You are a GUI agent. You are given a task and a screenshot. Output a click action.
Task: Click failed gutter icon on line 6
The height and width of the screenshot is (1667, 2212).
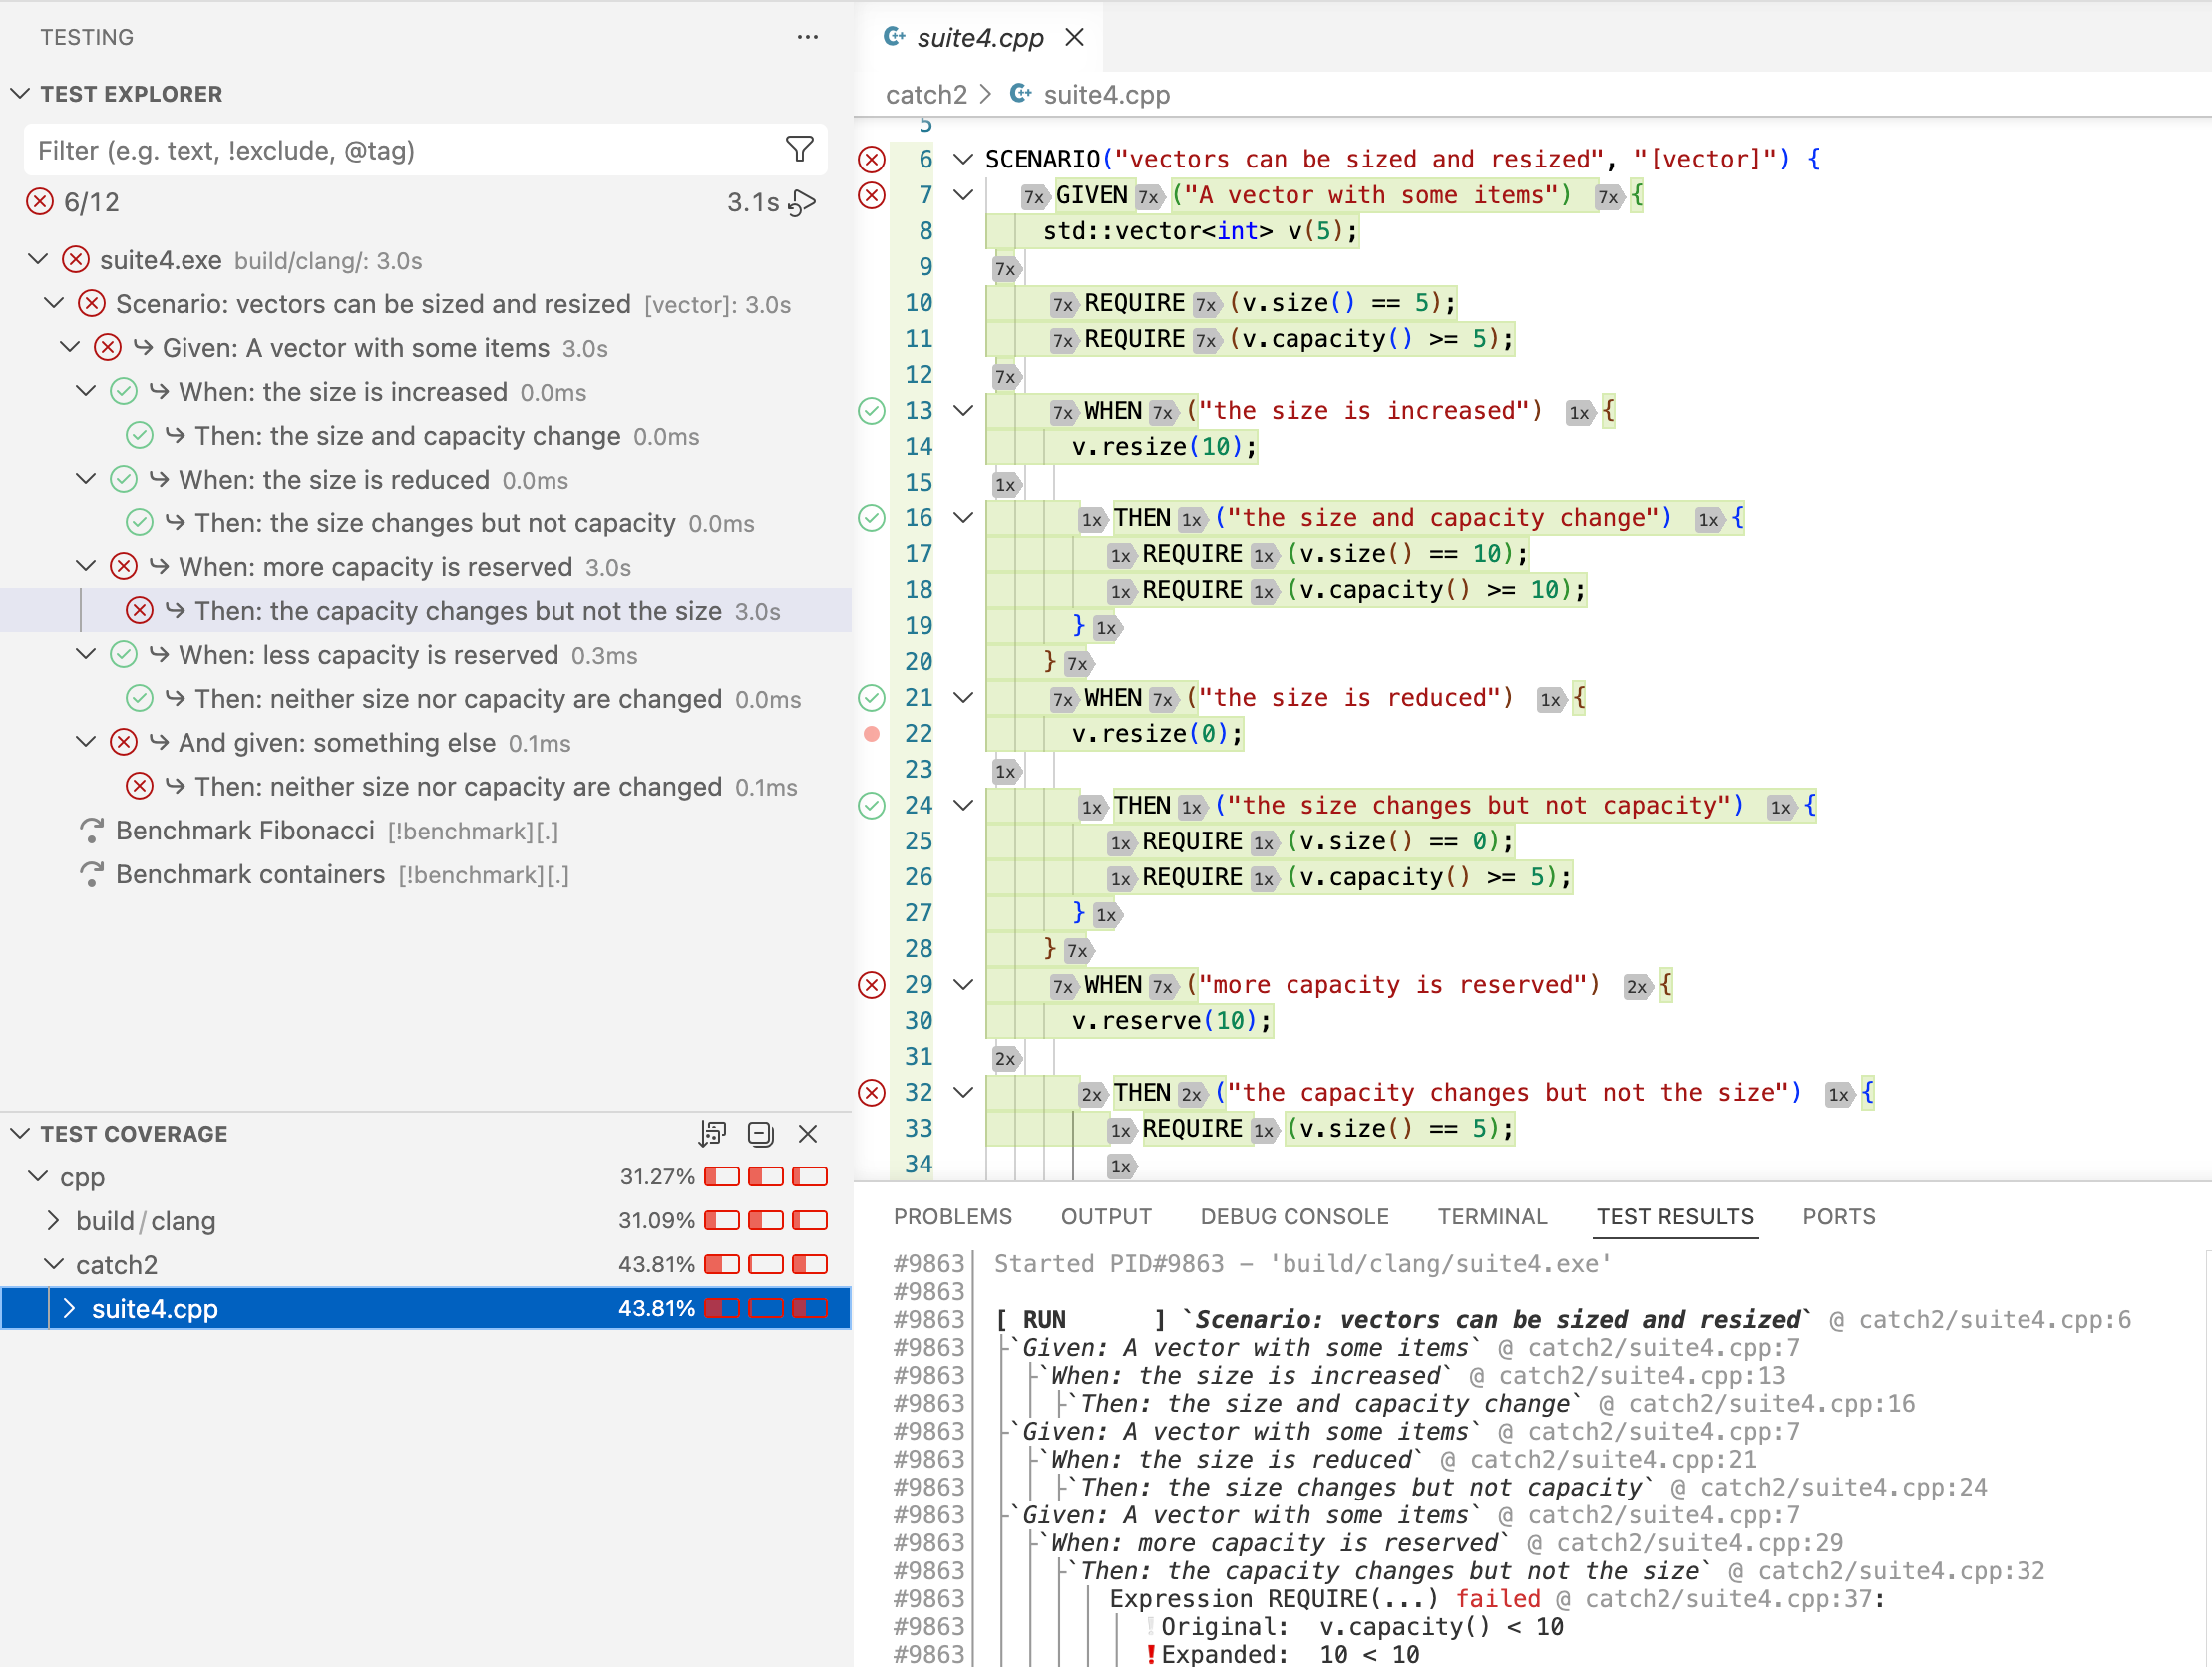click(x=872, y=159)
